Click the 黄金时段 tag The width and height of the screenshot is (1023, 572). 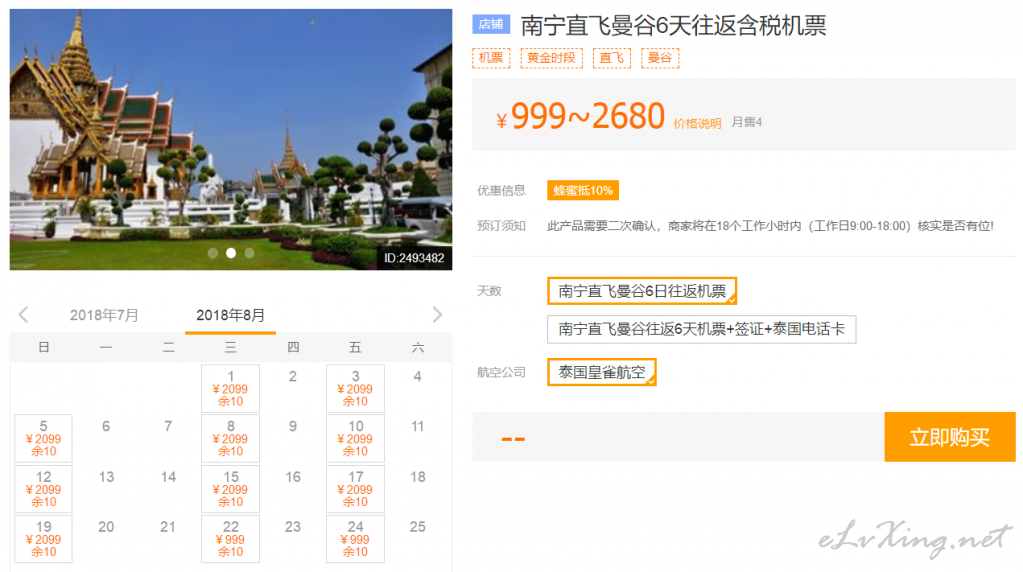tap(551, 58)
